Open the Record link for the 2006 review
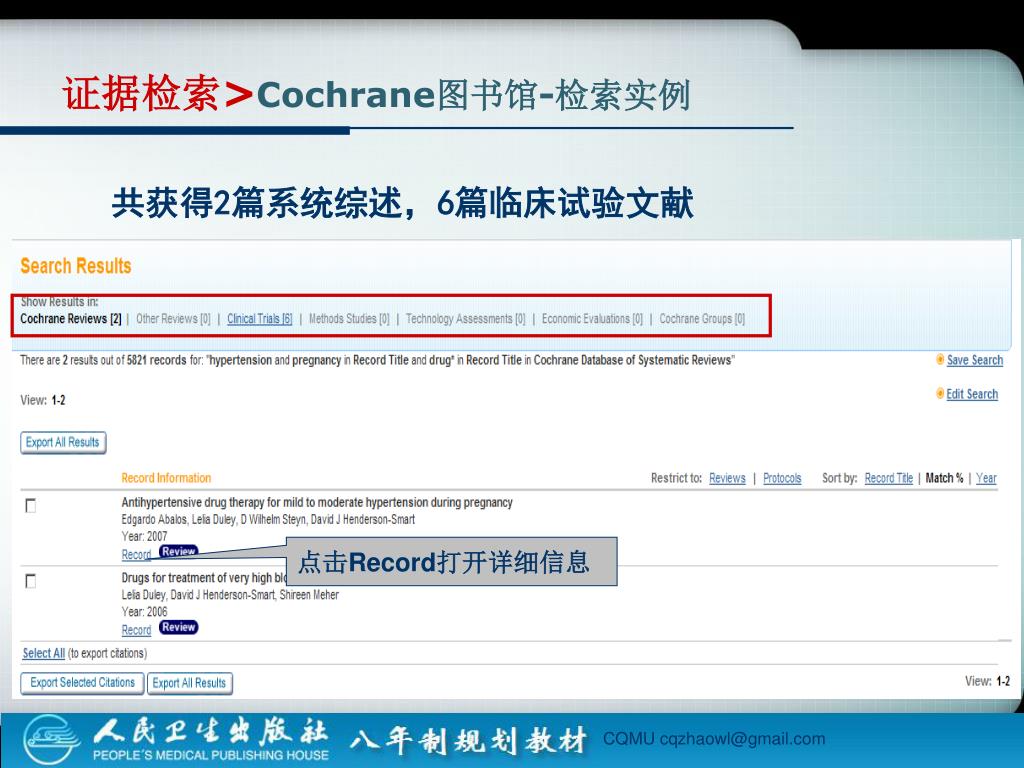This screenshot has width=1024, height=768. 136,630
